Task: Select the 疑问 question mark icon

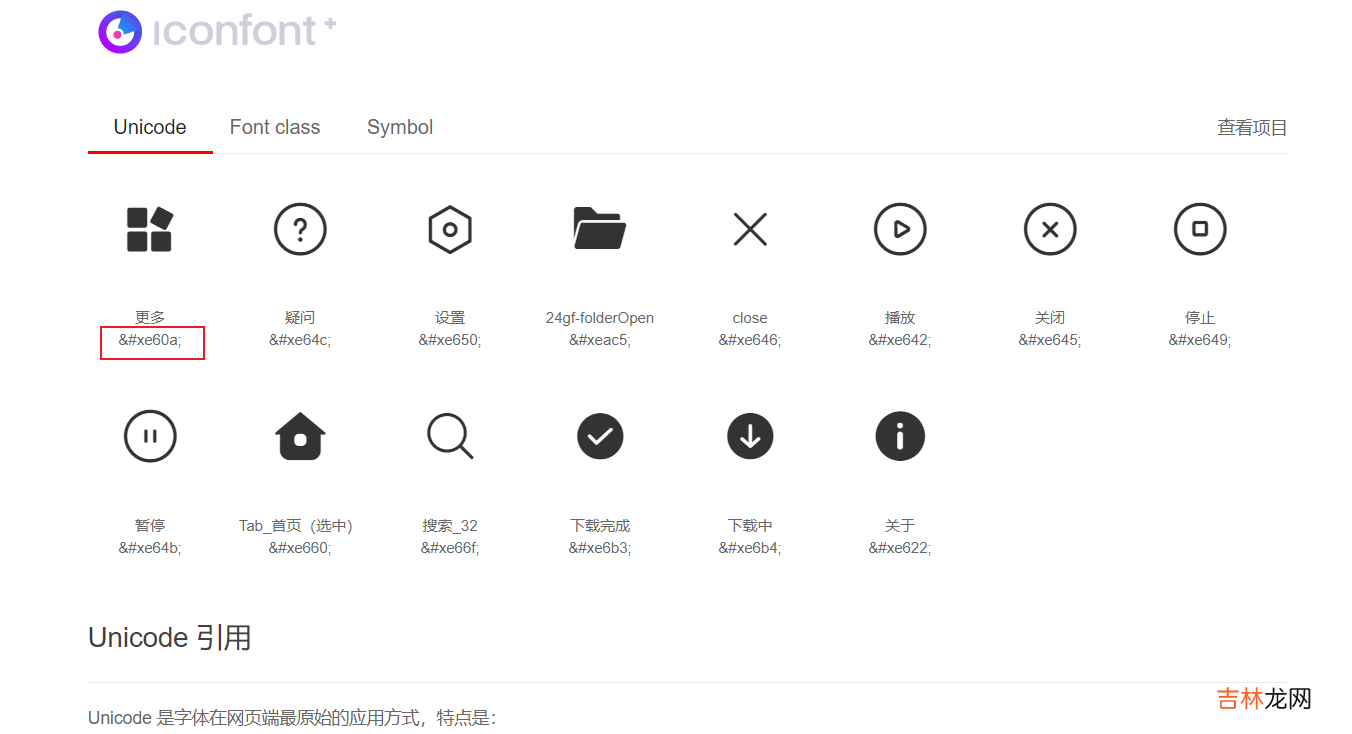Action: 300,229
